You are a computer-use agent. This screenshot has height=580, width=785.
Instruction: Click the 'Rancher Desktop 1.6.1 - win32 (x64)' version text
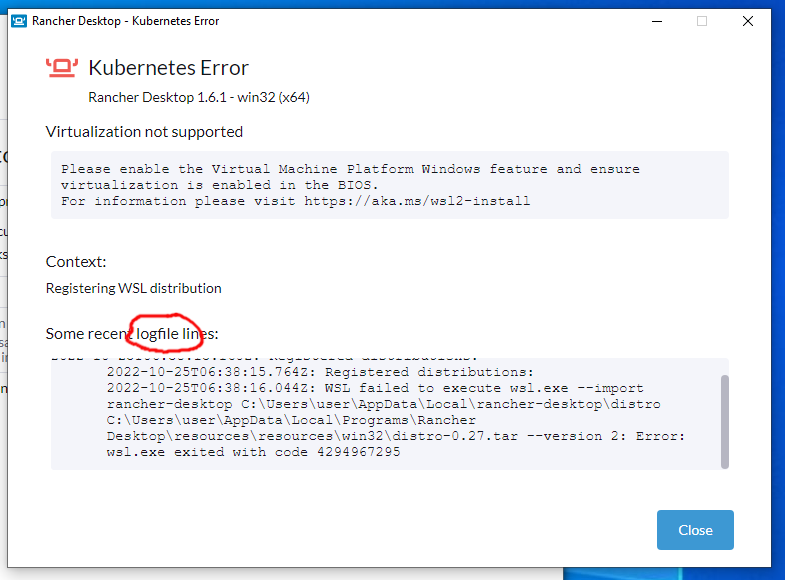pyautogui.click(x=199, y=97)
